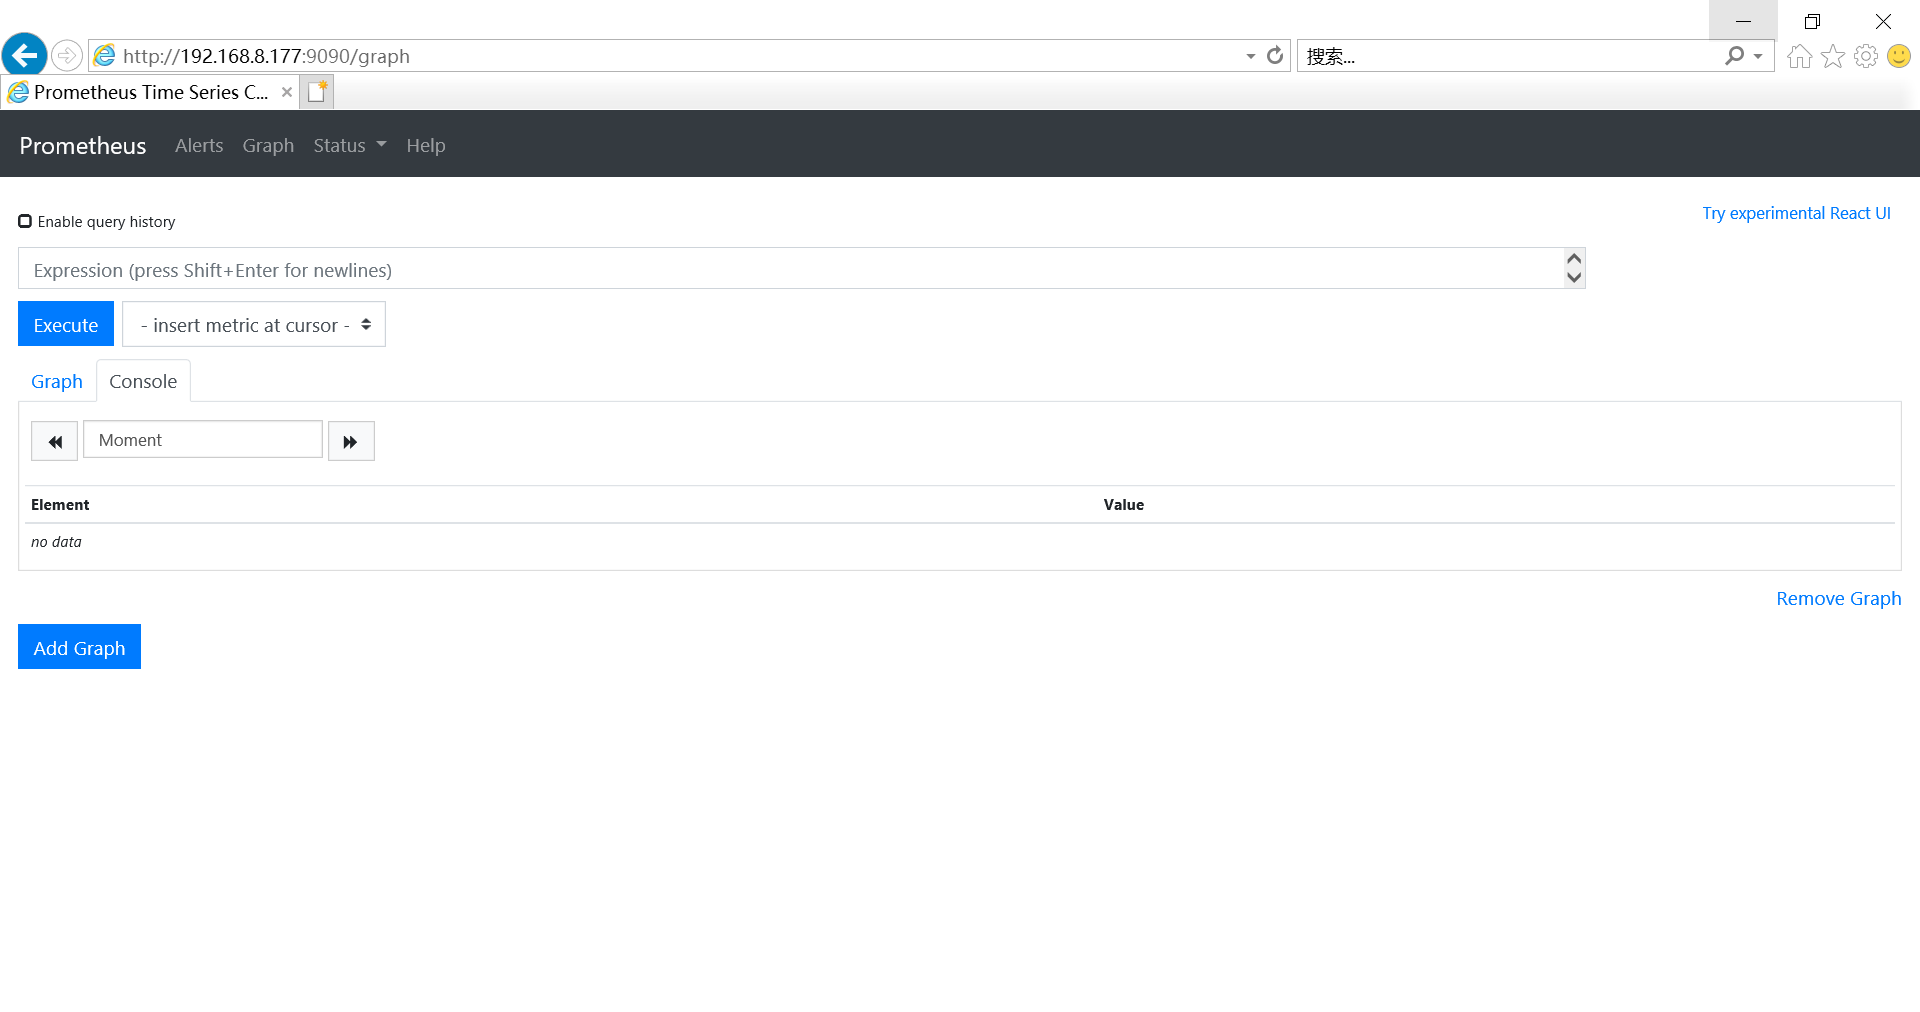Open browser Tools gear icon
This screenshot has width=1920, height=1012.
pos(1866,56)
